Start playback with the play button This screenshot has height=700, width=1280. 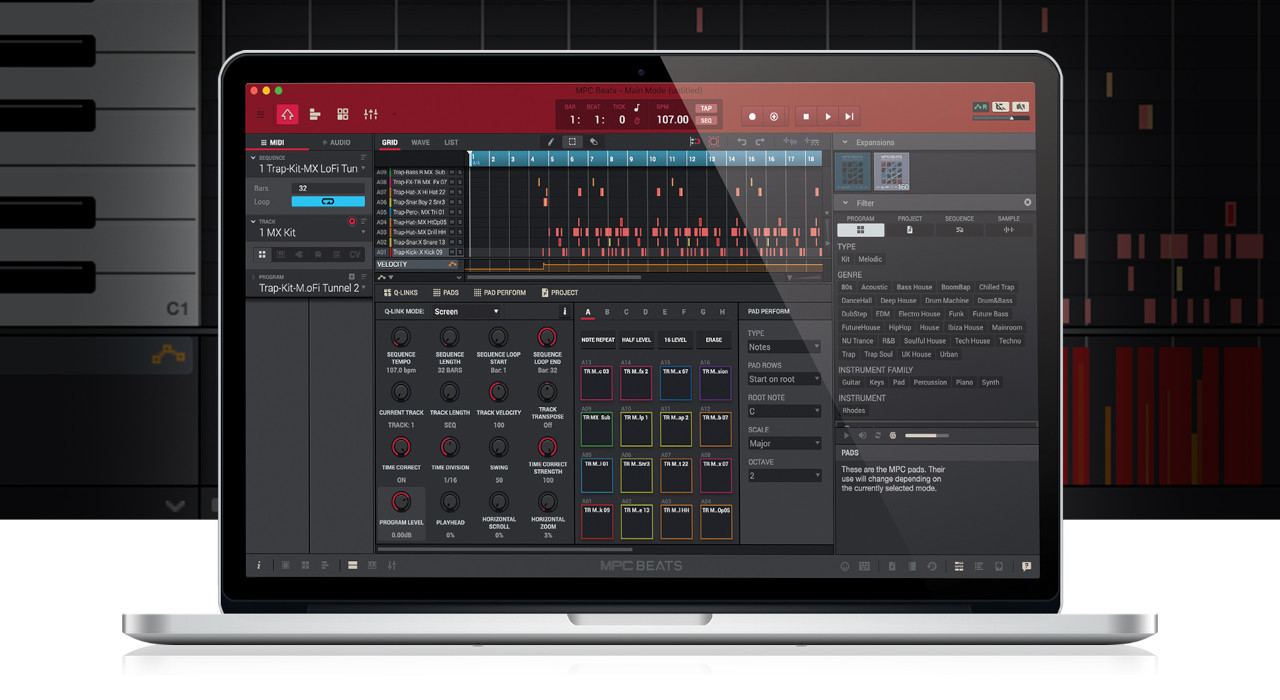[x=828, y=117]
